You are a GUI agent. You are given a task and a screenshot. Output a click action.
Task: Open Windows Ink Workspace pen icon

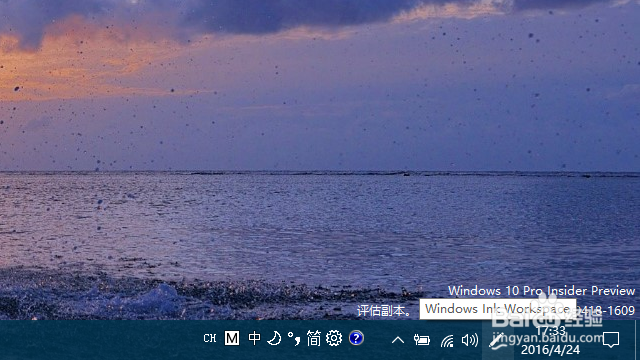[x=498, y=340]
